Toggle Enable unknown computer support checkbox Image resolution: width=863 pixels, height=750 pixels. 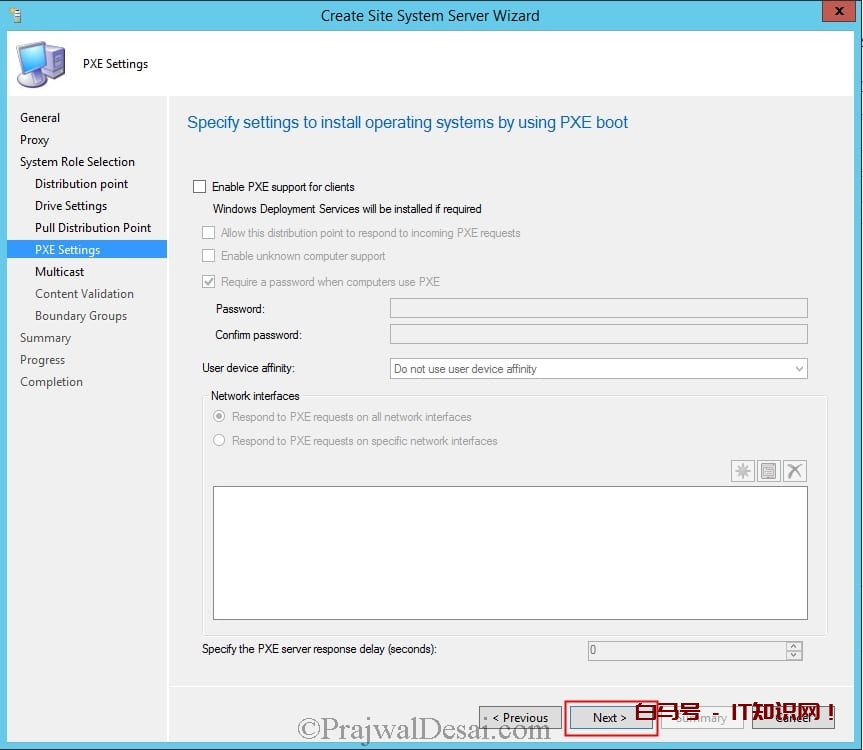[x=209, y=256]
